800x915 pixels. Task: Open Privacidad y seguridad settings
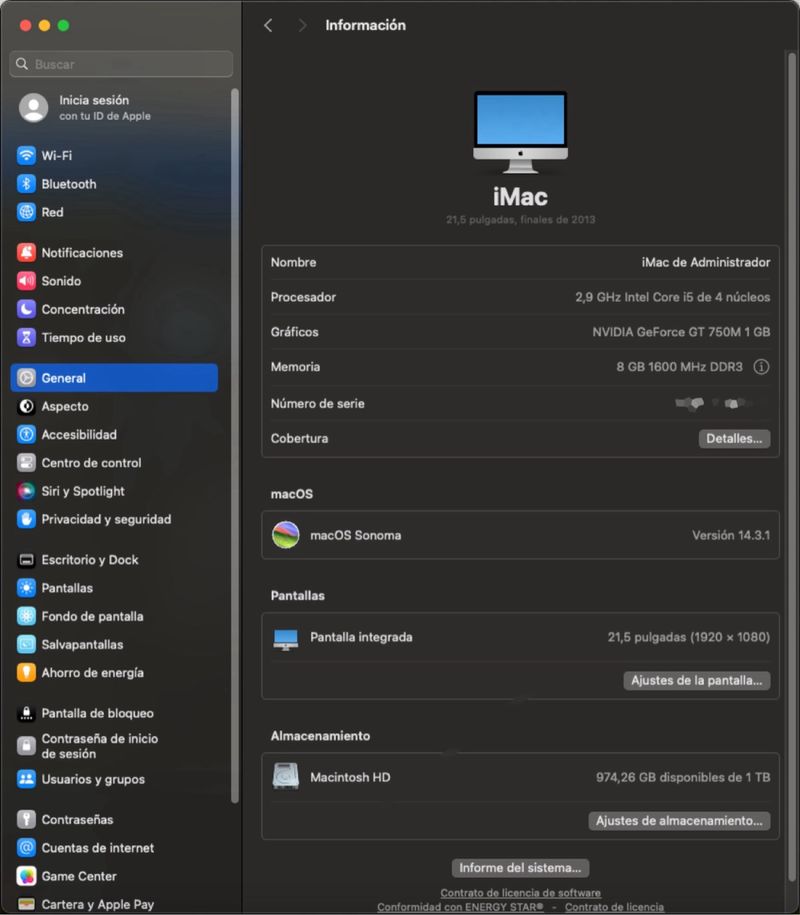point(114,519)
